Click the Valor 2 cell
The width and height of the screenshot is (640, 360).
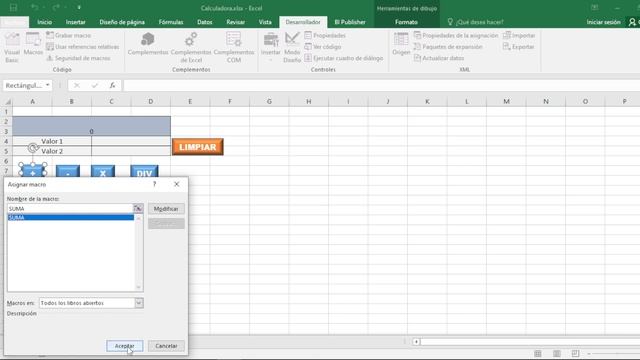tap(52, 151)
